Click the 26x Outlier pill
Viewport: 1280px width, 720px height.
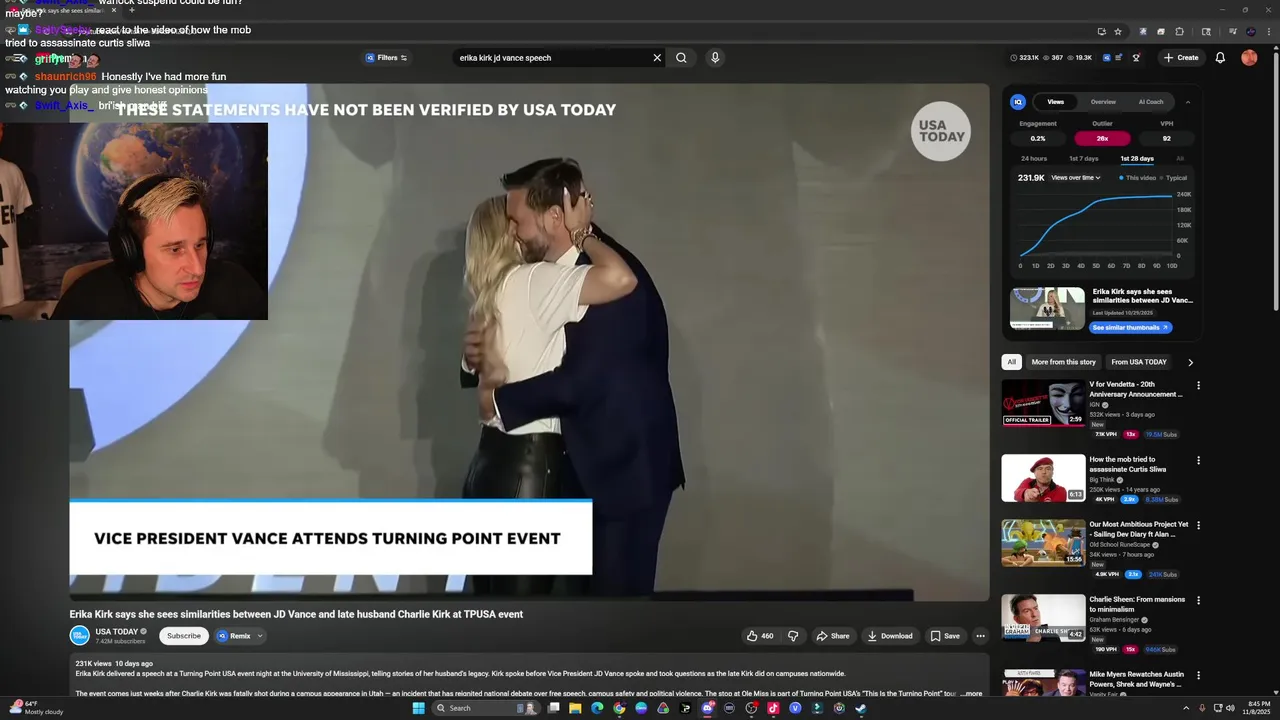tap(1102, 138)
